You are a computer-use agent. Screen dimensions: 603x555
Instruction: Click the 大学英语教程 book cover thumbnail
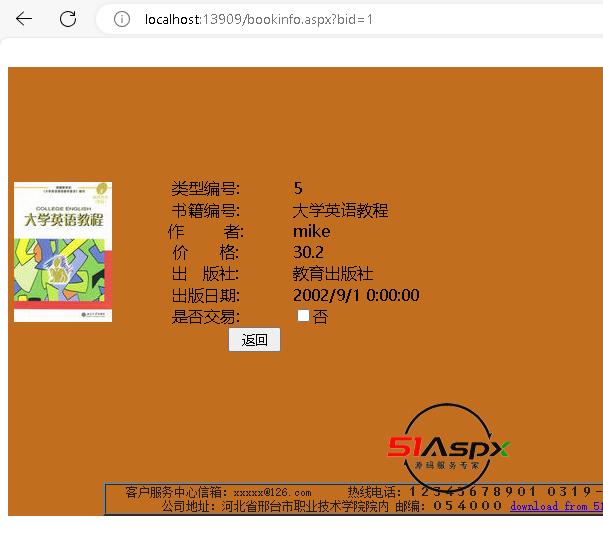[x=63, y=252]
